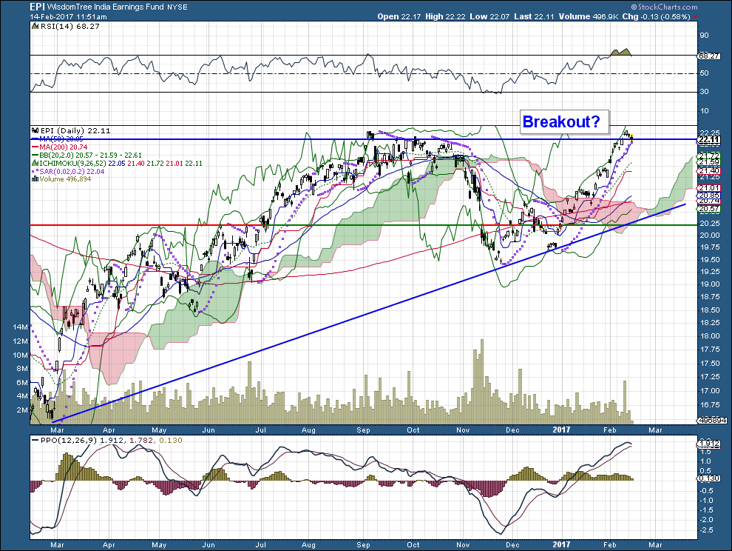Click the Last 22.11 value in header
The height and width of the screenshot is (551, 732).
coord(534,16)
